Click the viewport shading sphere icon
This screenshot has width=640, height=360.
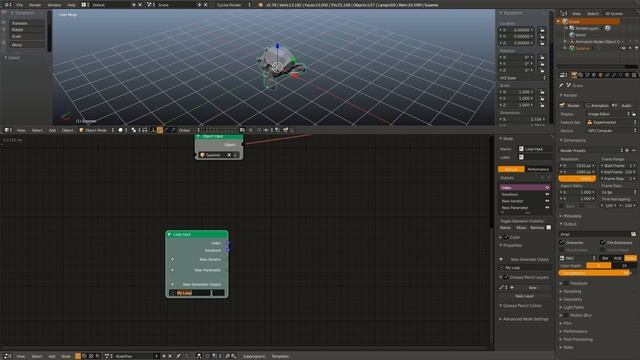[121, 130]
